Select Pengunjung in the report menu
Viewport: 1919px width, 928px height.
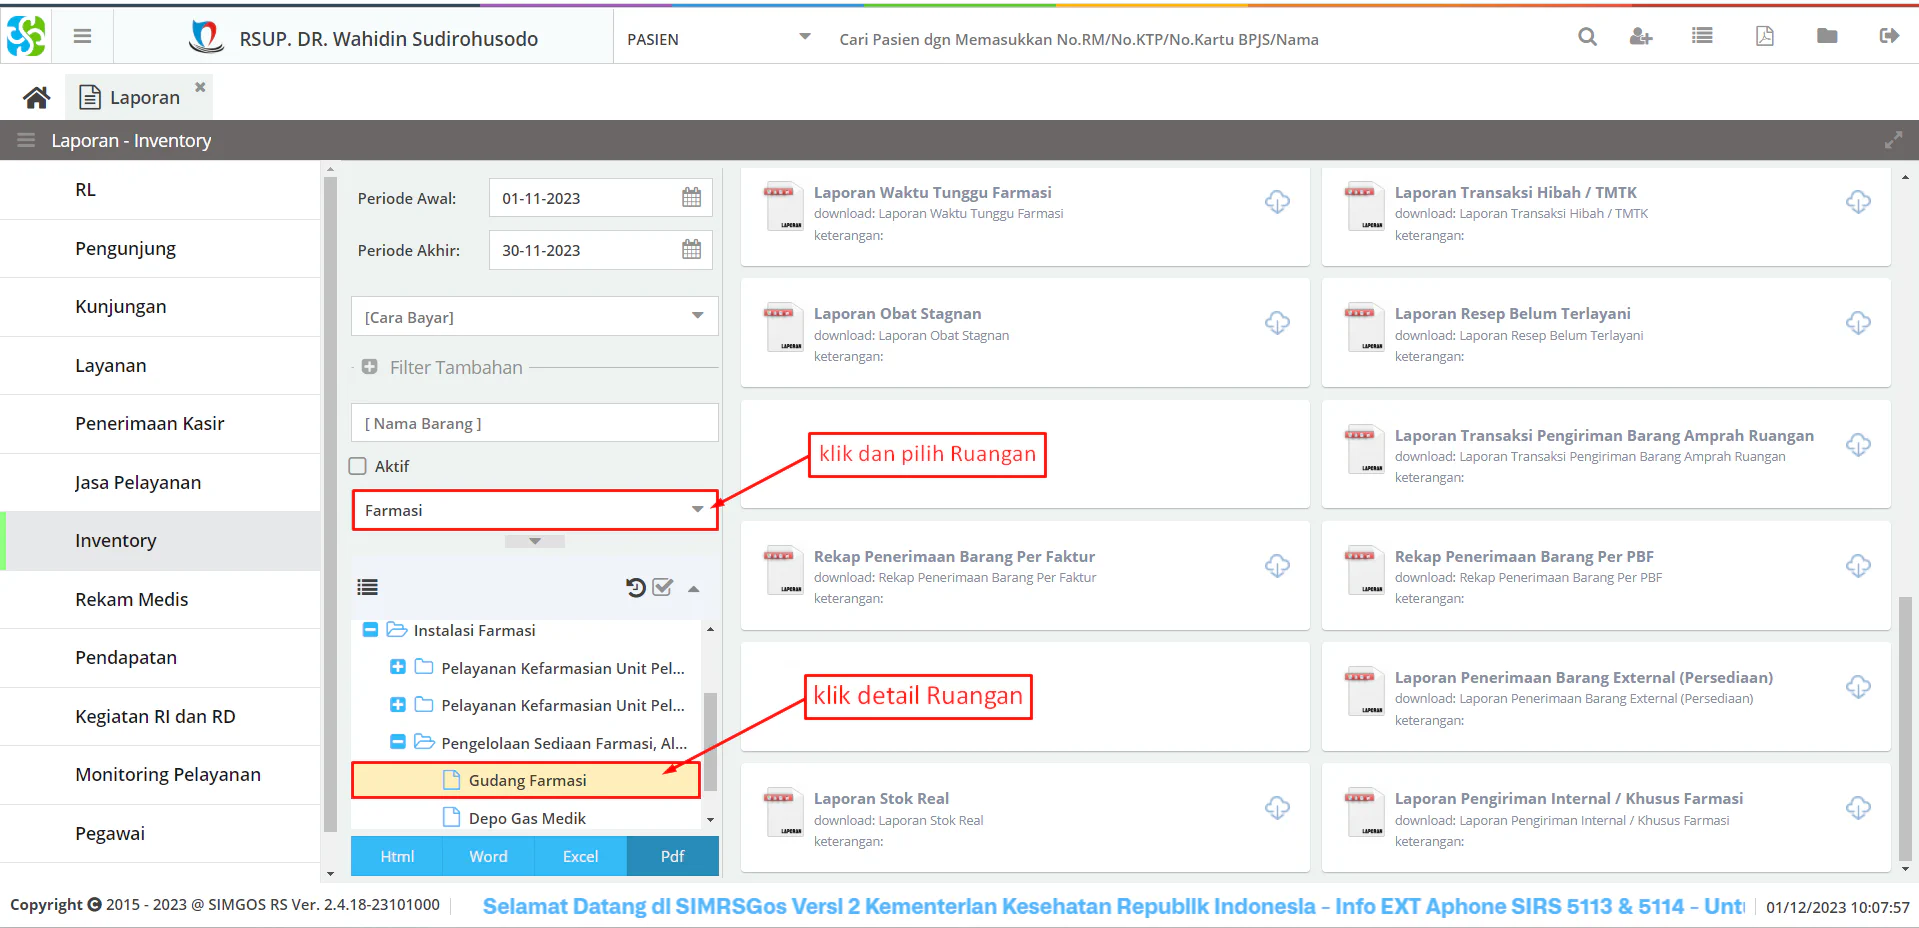pyautogui.click(x=160, y=248)
